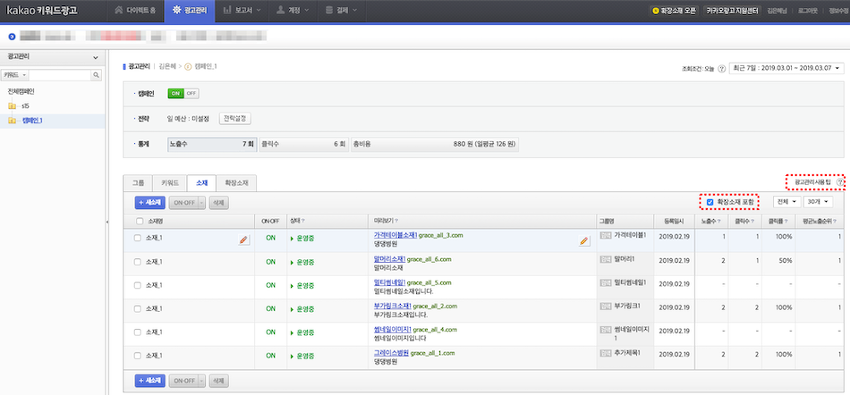Check the checkbox for the 멀티썸네일1 row
850x395 pixels.
click(138, 285)
